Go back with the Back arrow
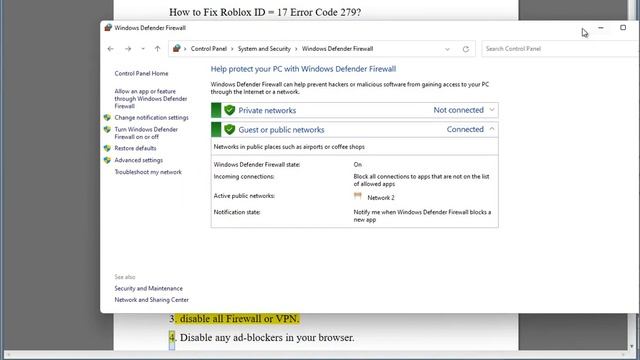The height and width of the screenshot is (360, 640). [111, 49]
